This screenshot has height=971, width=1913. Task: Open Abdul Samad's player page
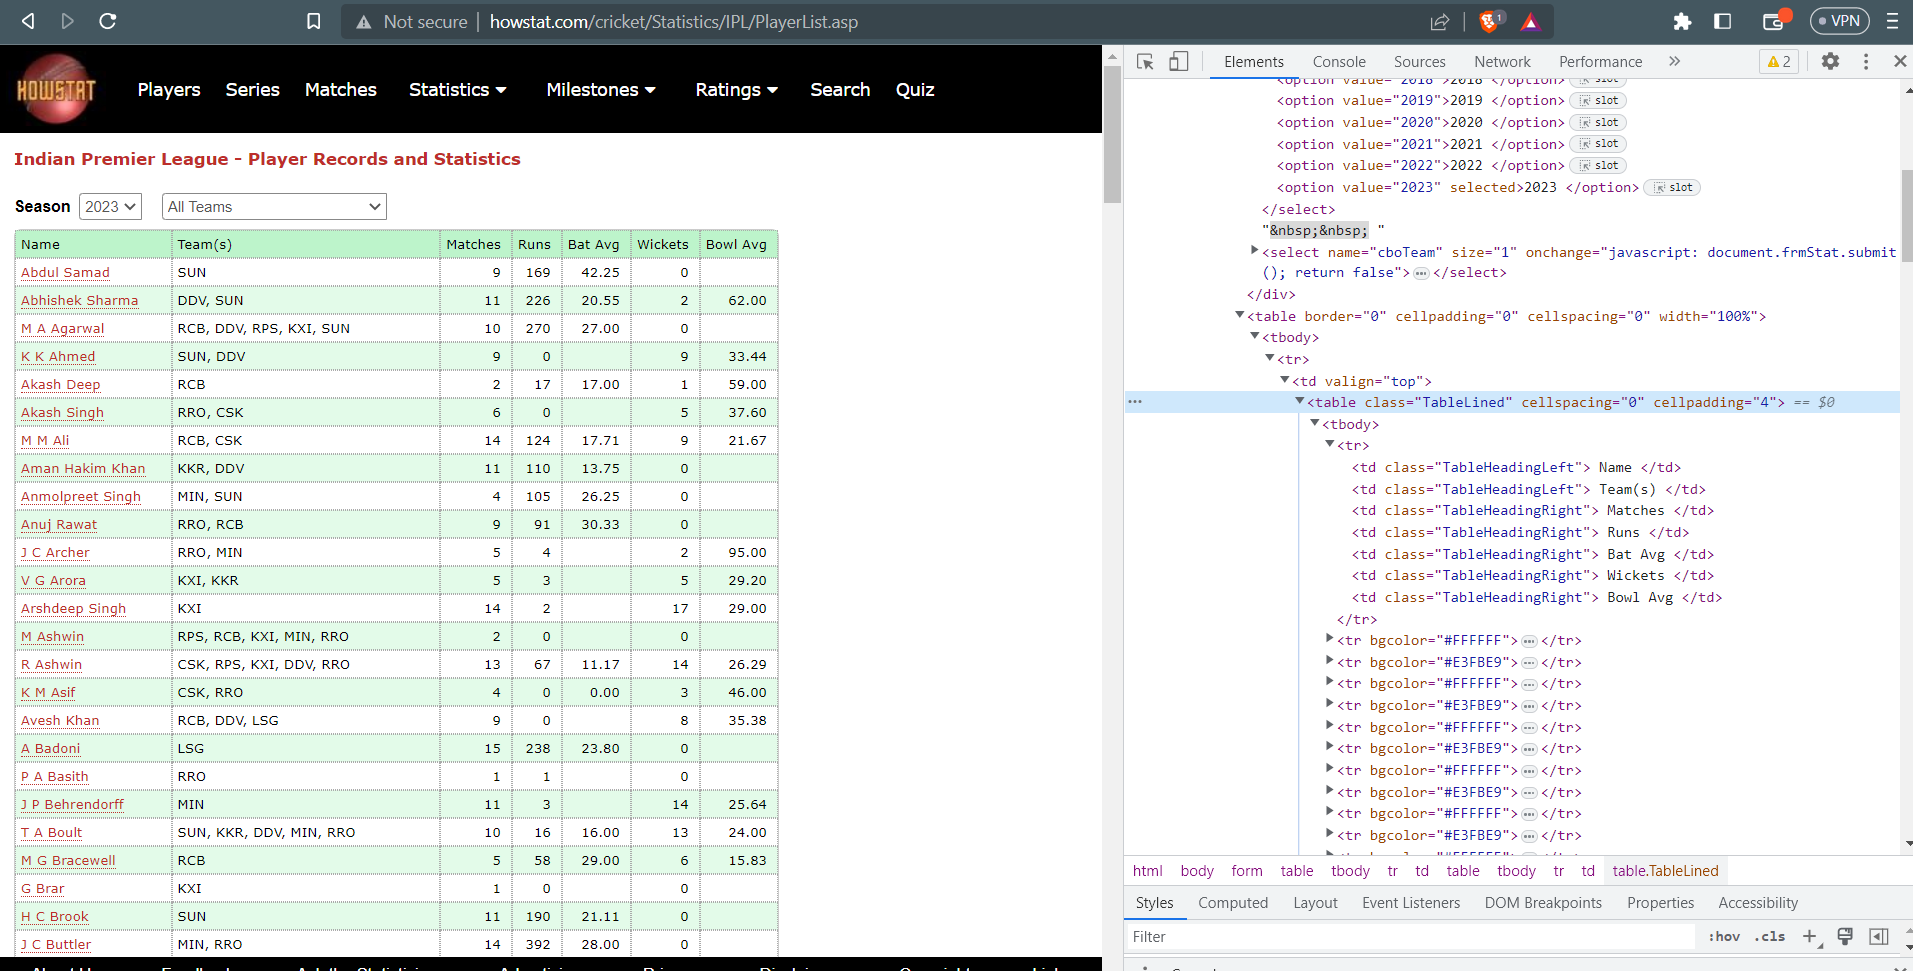click(x=64, y=272)
